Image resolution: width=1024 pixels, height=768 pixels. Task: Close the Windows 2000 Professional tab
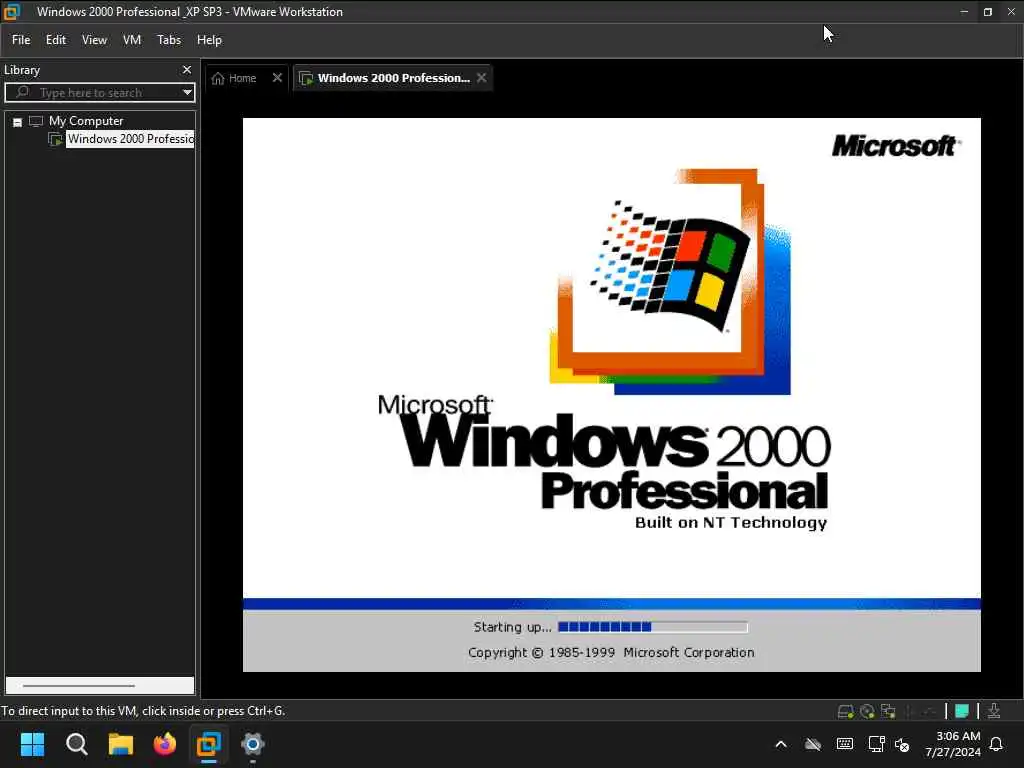481,78
